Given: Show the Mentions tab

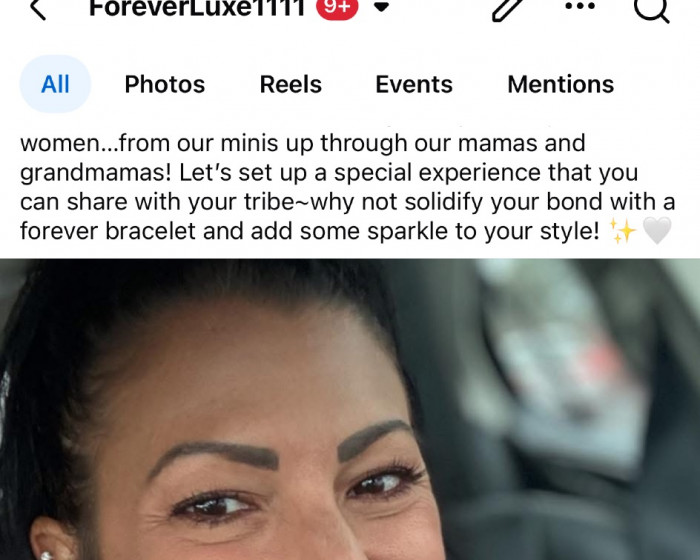Looking at the screenshot, I should [561, 84].
